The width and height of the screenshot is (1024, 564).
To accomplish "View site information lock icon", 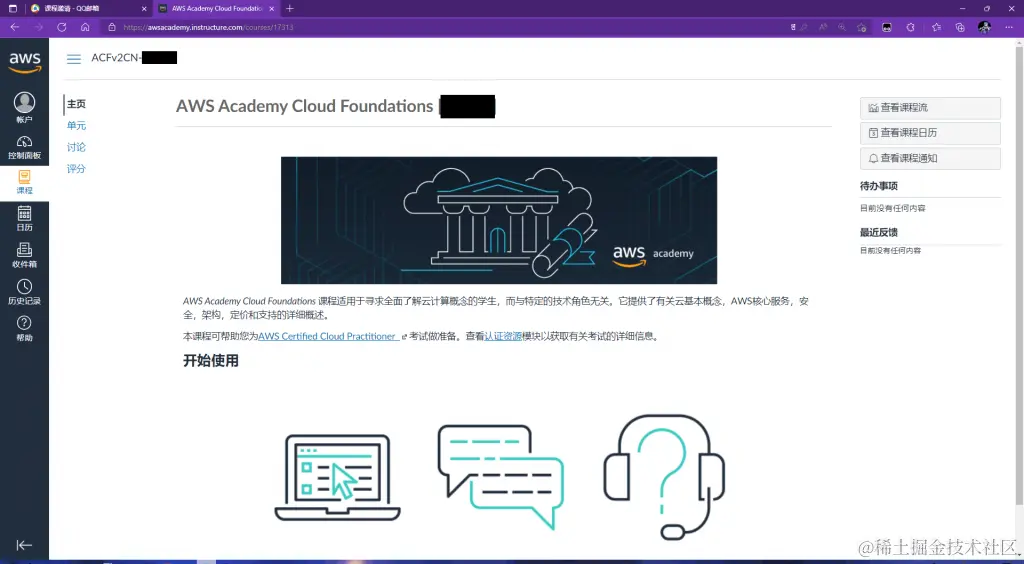I will pyautogui.click(x=112, y=27).
